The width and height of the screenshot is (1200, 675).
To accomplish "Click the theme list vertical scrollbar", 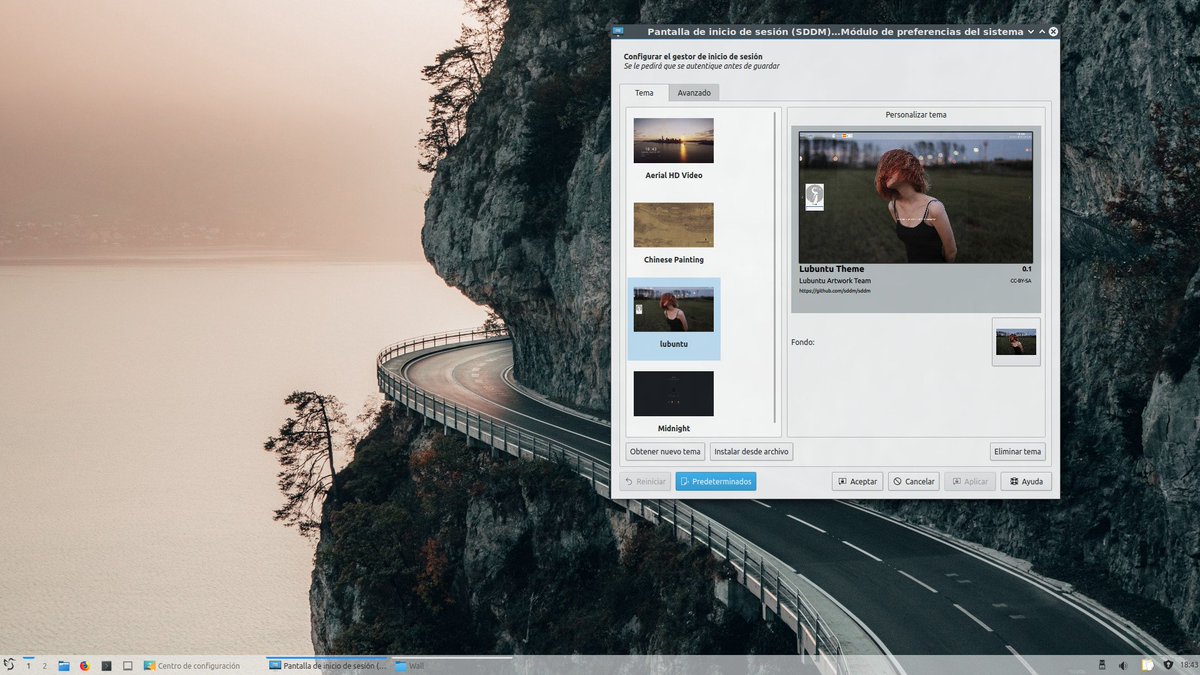I will tap(777, 268).
